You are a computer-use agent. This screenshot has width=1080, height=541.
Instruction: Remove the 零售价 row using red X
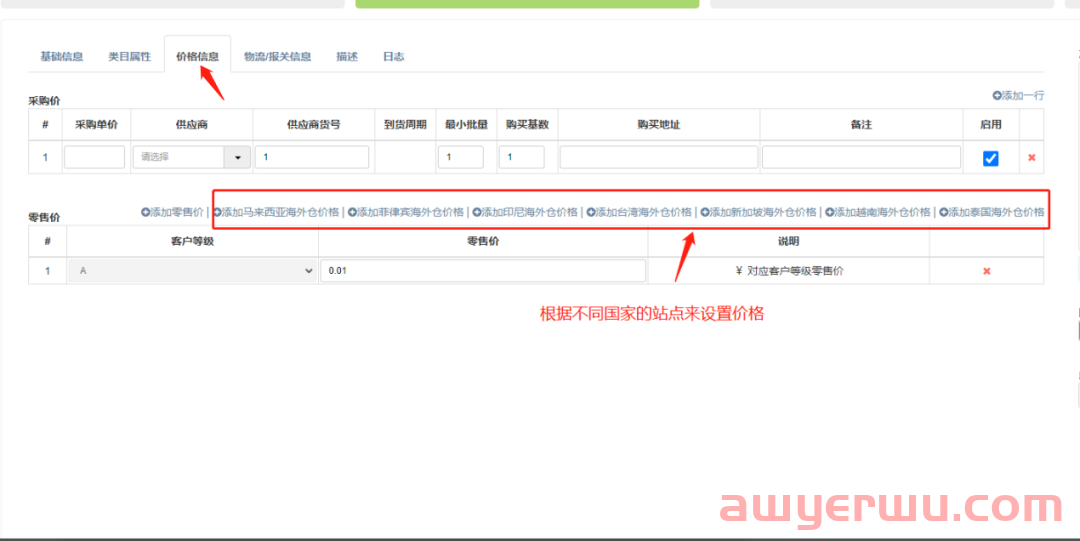coord(986,271)
